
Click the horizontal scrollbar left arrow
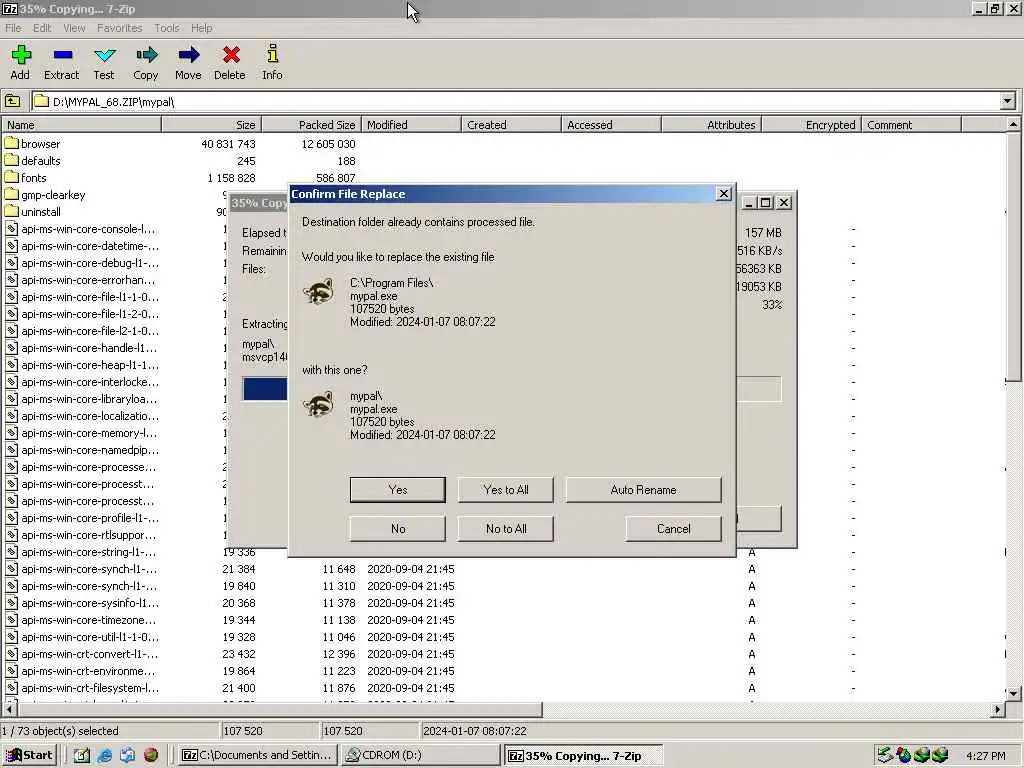(9, 709)
